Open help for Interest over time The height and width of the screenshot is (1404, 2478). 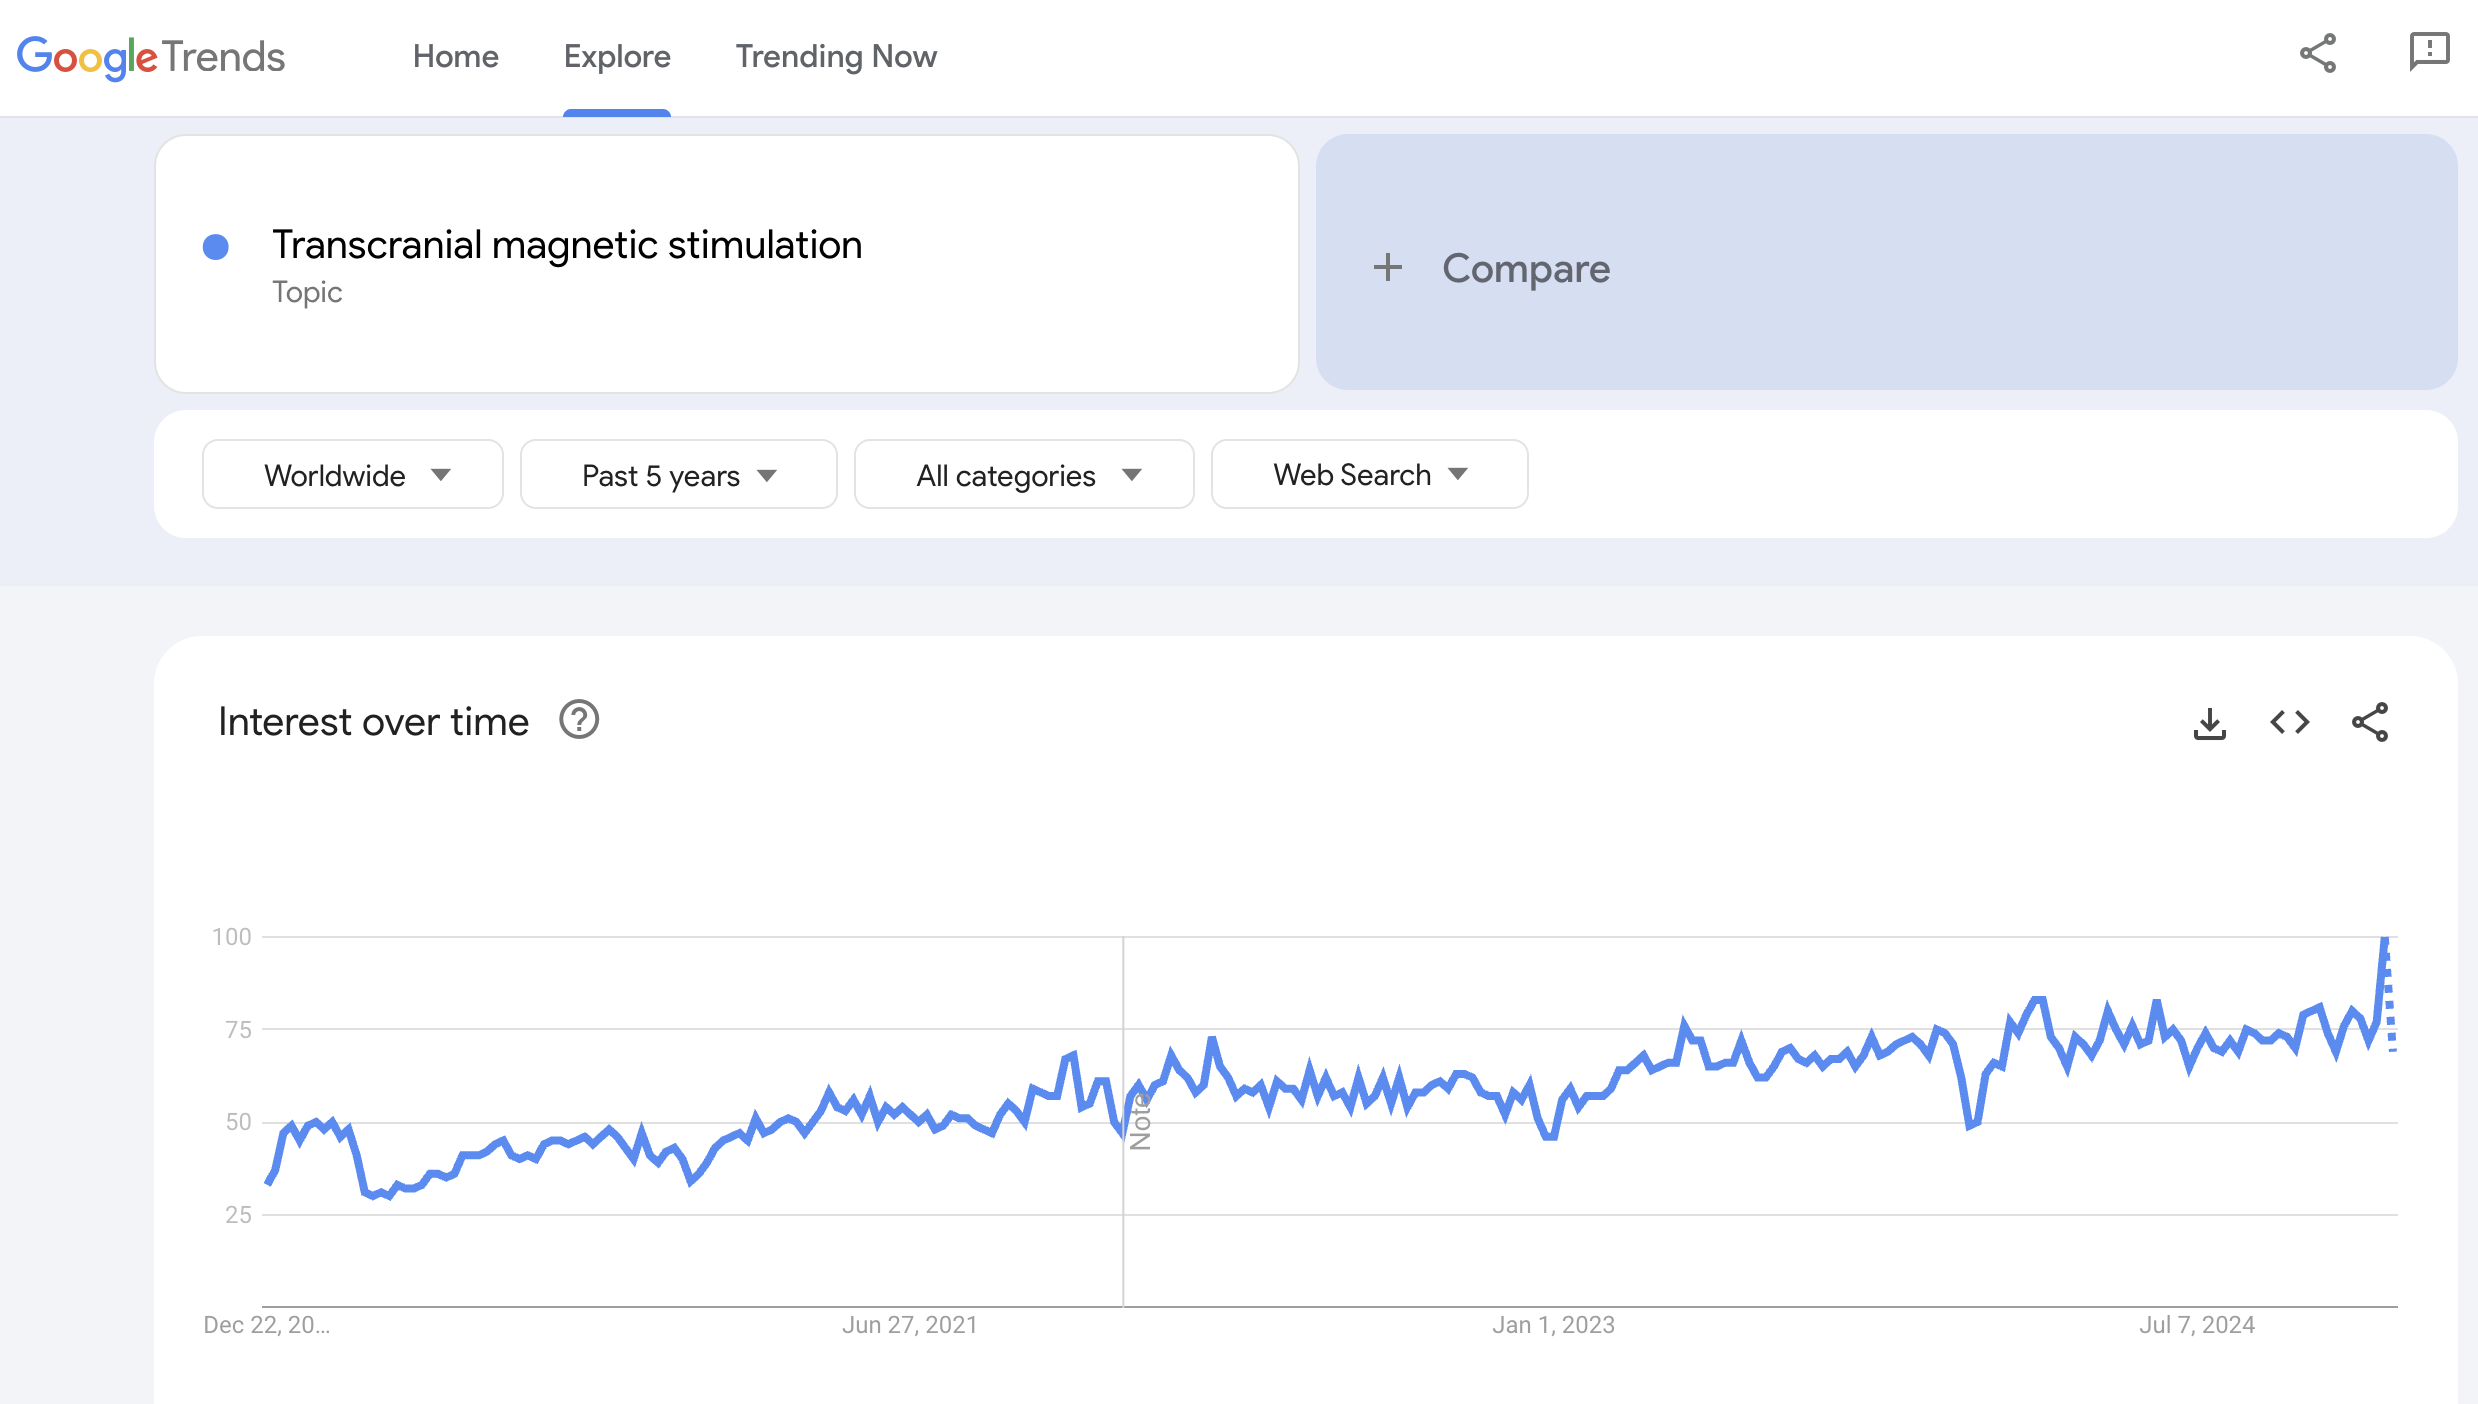point(579,720)
